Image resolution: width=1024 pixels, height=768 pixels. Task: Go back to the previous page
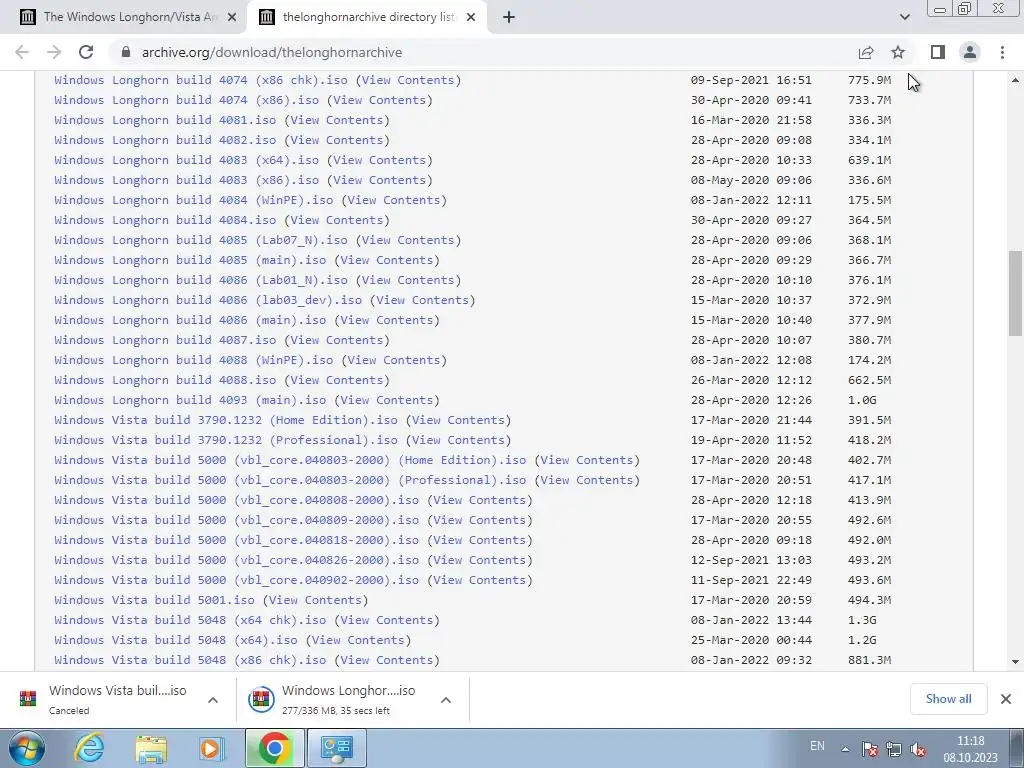(x=22, y=52)
